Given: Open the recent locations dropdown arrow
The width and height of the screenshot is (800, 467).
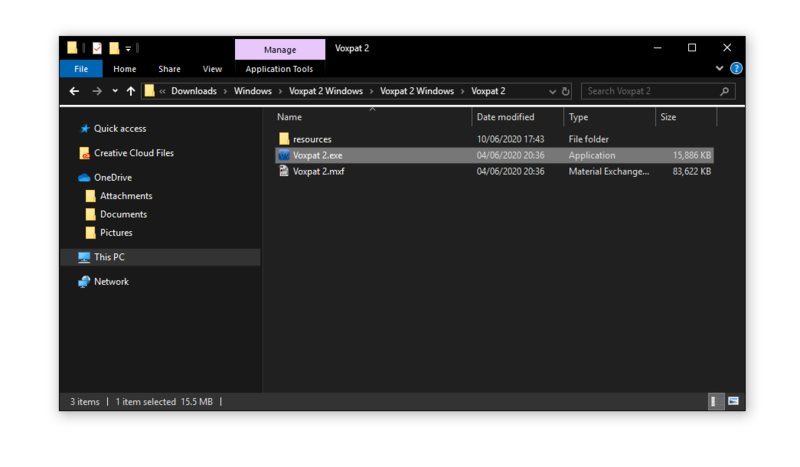Looking at the screenshot, I should (115, 91).
